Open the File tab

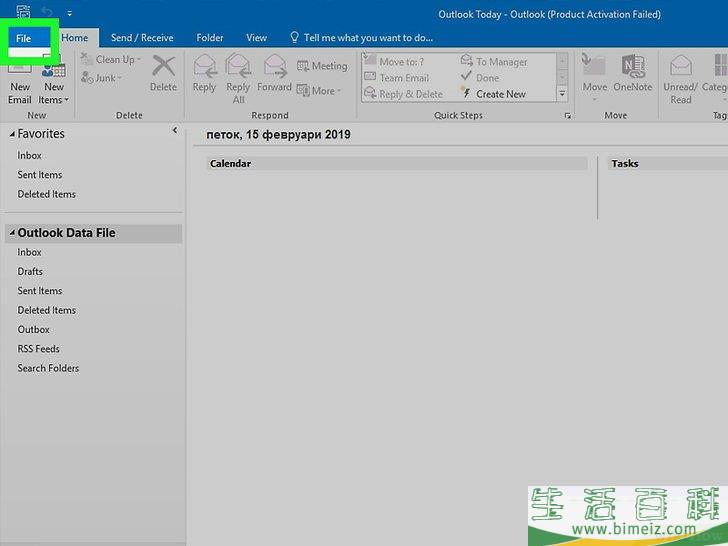tap(24, 38)
